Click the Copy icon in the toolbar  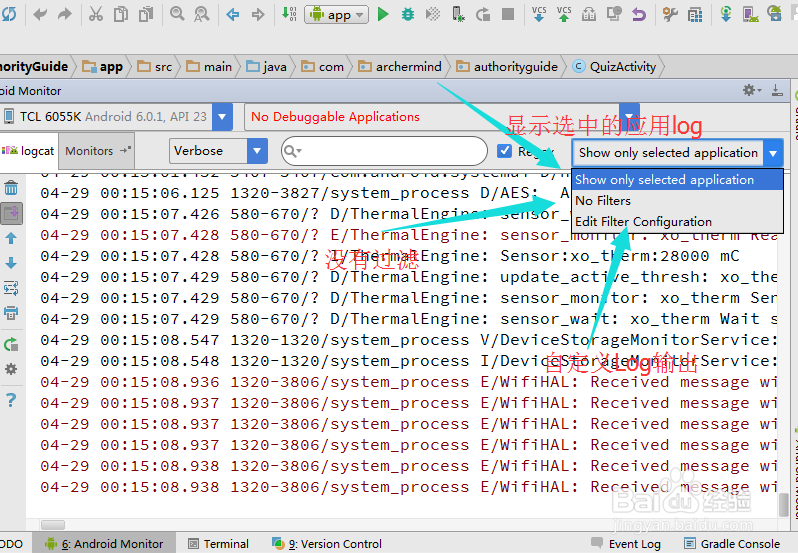point(121,14)
